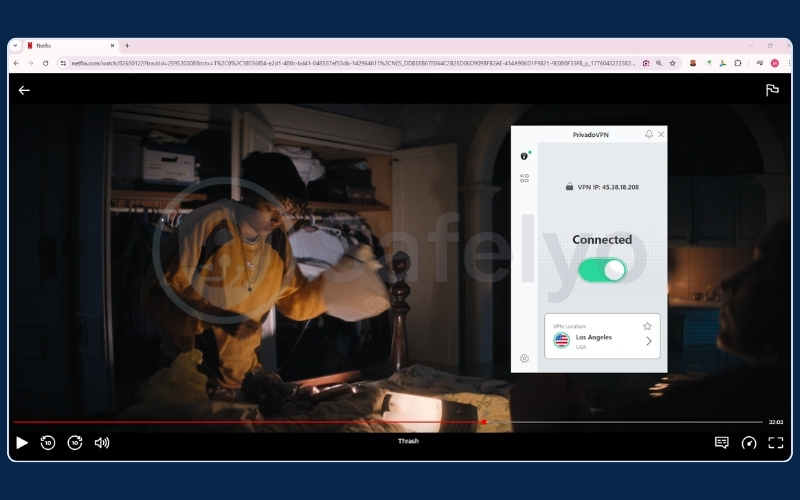The image size is (800, 500).
Task: Click the Connected status text
Action: coord(602,239)
